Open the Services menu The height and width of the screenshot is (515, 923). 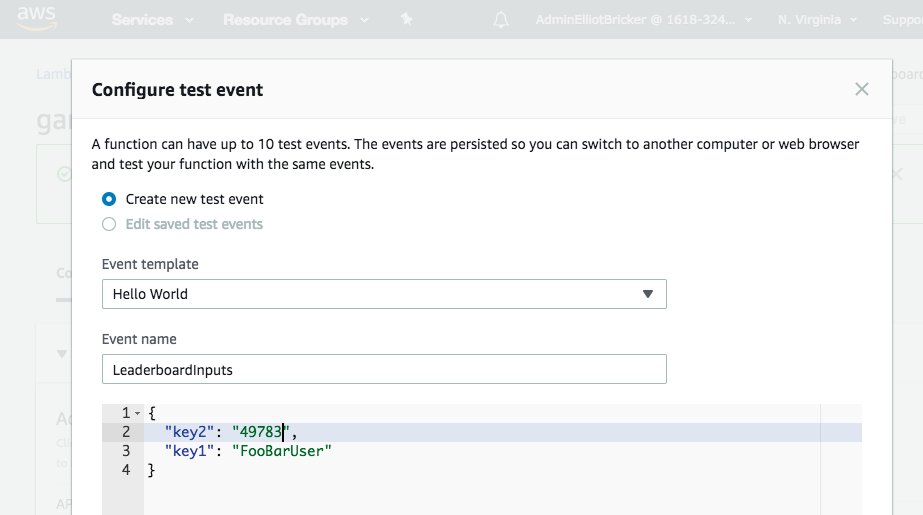click(x=152, y=19)
